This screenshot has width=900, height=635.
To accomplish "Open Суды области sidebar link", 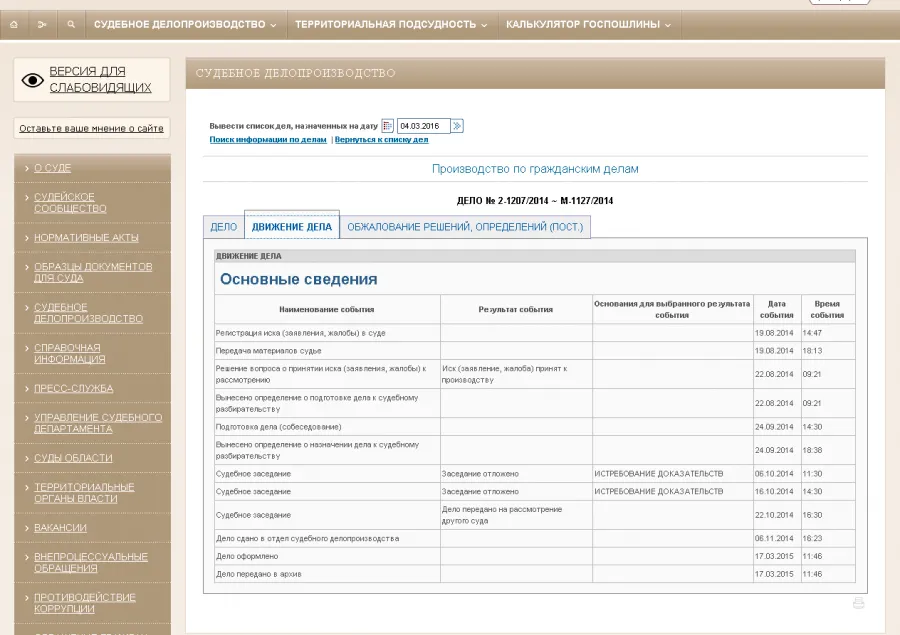I will tap(73, 458).
